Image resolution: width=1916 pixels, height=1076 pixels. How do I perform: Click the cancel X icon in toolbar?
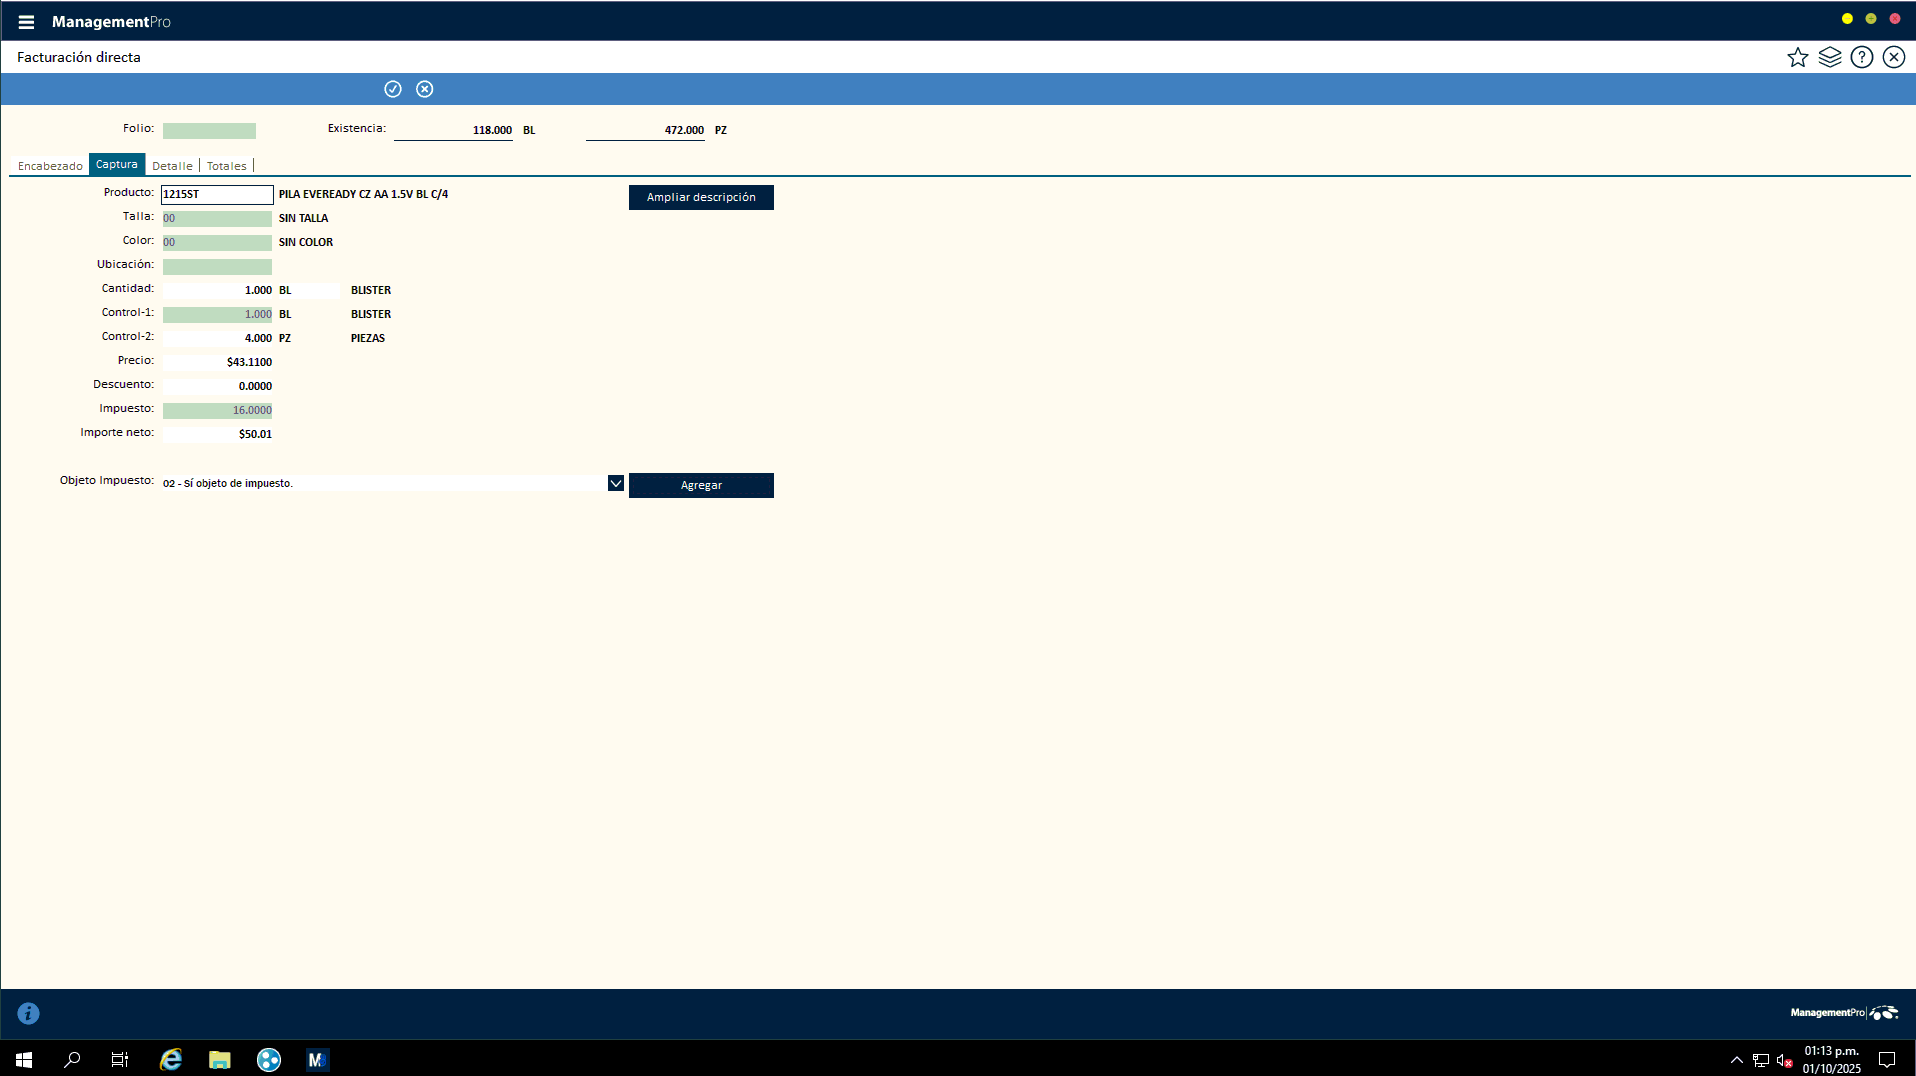coord(425,89)
